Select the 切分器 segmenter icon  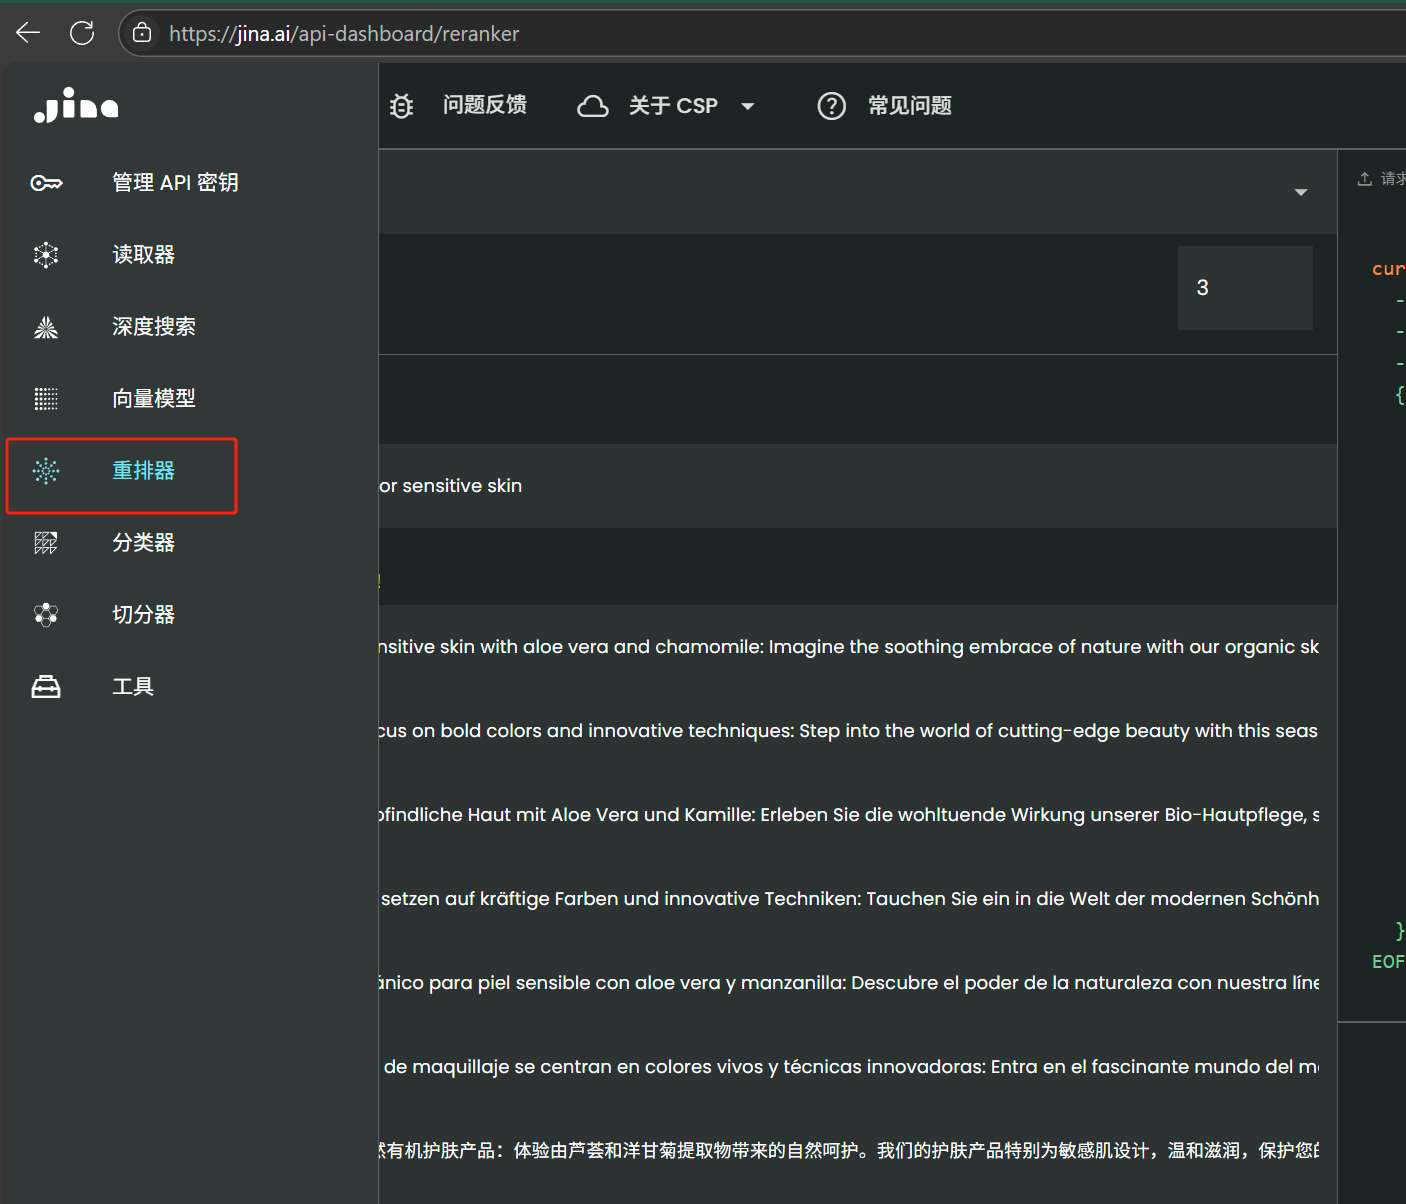coord(46,615)
